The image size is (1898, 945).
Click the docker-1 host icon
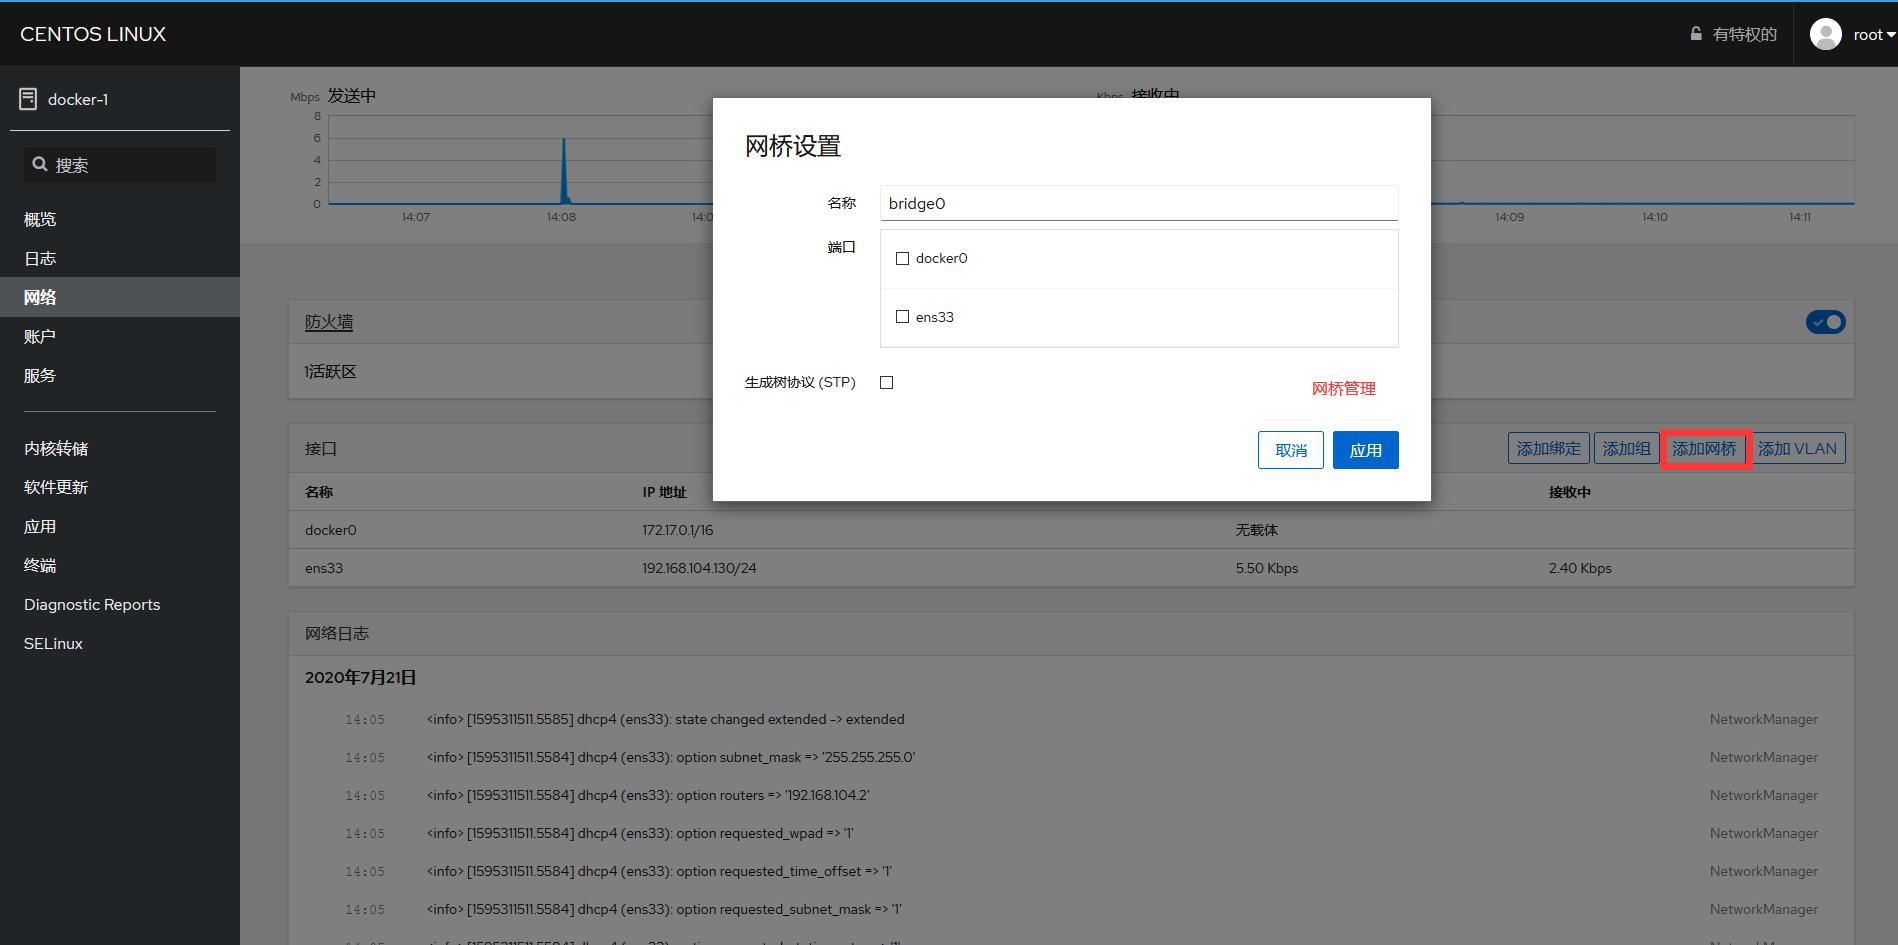pyautogui.click(x=27, y=98)
